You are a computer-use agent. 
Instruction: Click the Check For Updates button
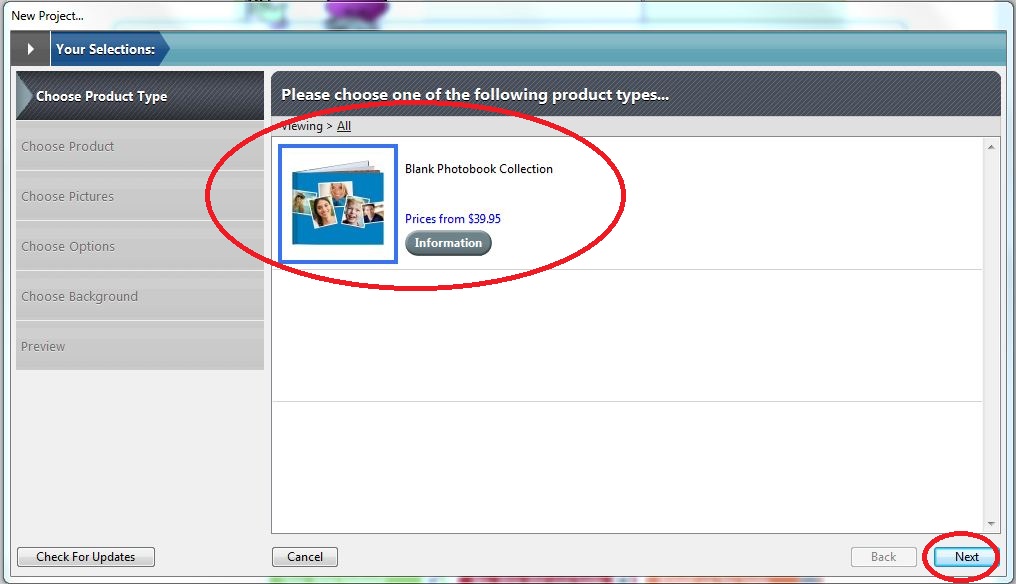pos(86,557)
